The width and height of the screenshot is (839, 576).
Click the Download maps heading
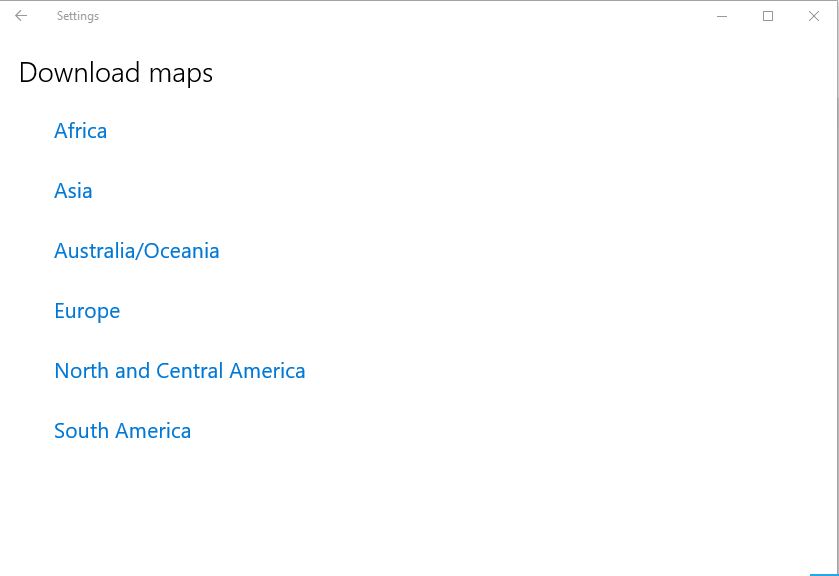click(x=115, y=72)
